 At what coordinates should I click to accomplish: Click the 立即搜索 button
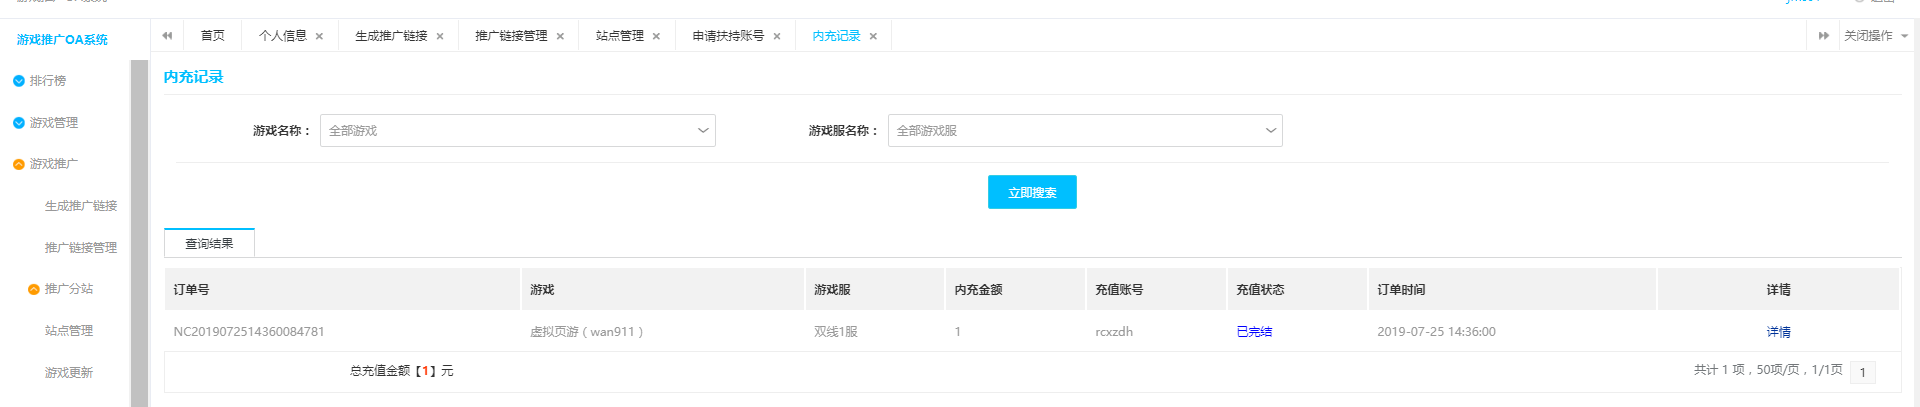point(1032,193)
